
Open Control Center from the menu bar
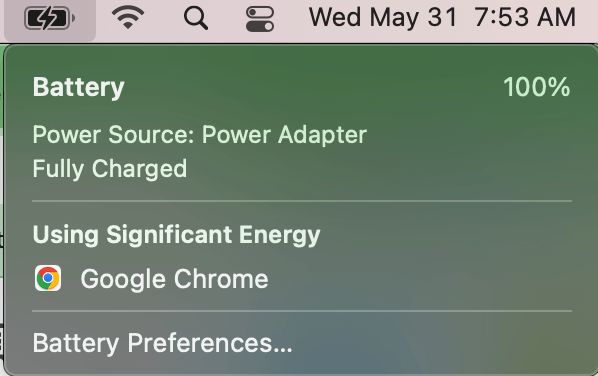[260, 19]
